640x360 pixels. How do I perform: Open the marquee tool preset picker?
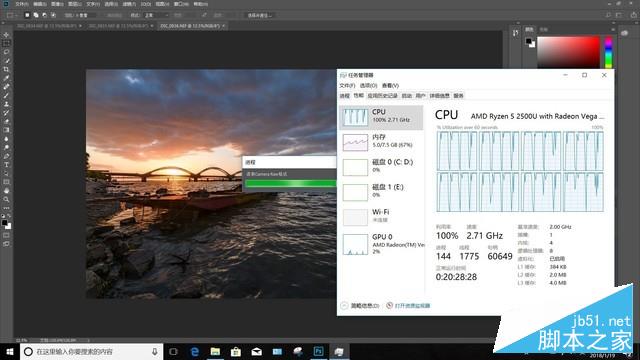click(x=11, y=15)
